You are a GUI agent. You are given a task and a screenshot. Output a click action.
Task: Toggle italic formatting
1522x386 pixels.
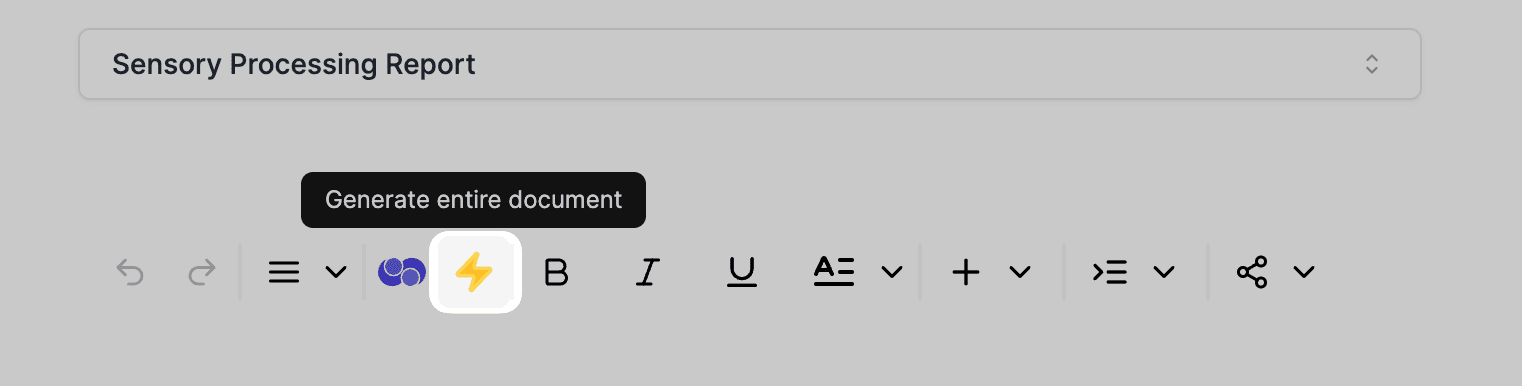pos(648,272)
